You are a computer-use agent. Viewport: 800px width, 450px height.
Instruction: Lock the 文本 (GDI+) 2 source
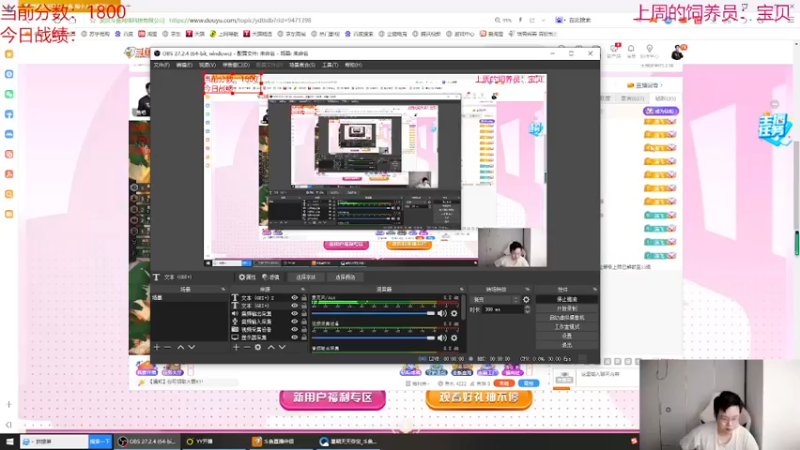point(304,297)
